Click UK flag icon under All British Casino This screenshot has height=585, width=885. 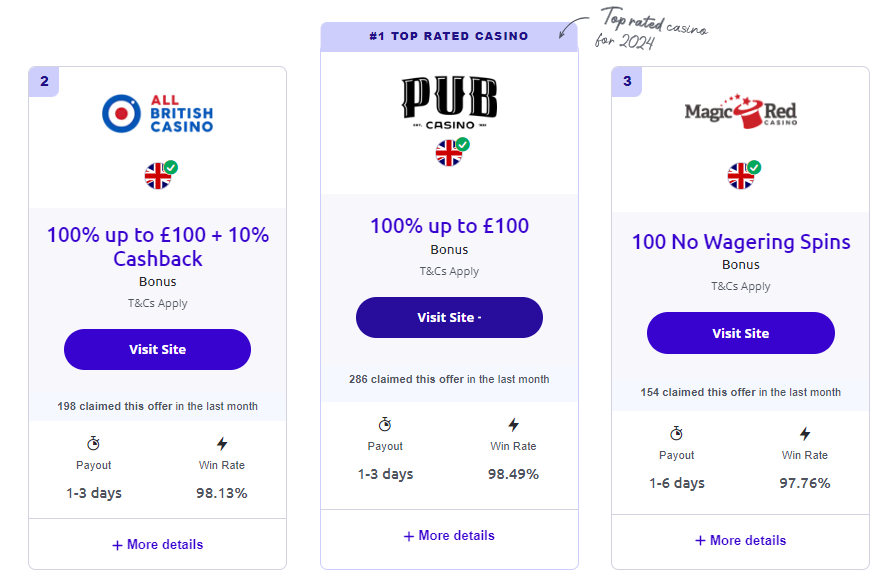click(158, 176)
